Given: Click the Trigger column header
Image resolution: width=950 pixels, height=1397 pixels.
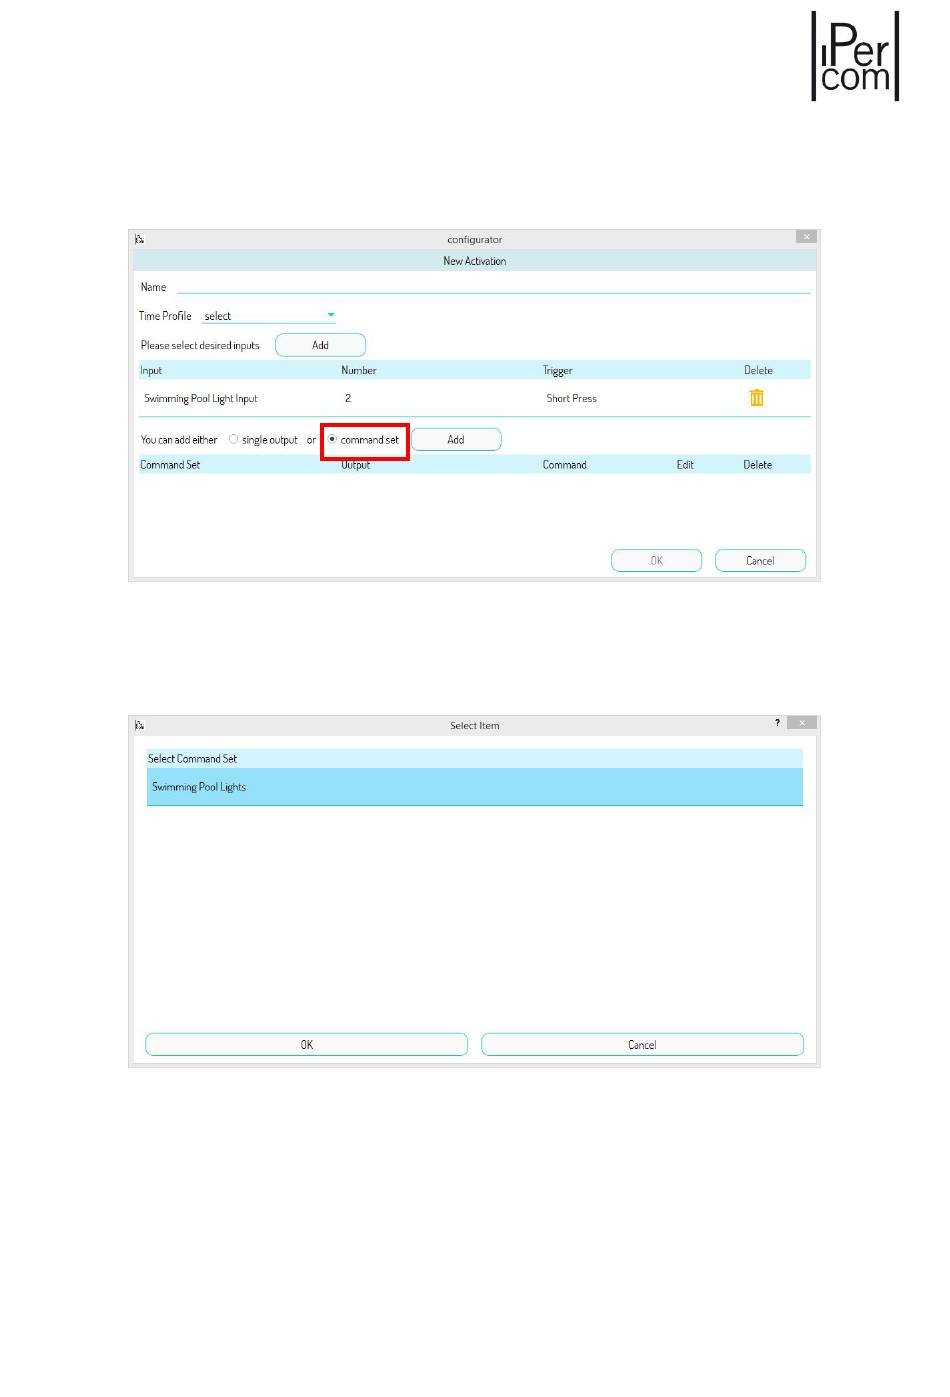Looking at the screenshot, I should pos(558,370).
